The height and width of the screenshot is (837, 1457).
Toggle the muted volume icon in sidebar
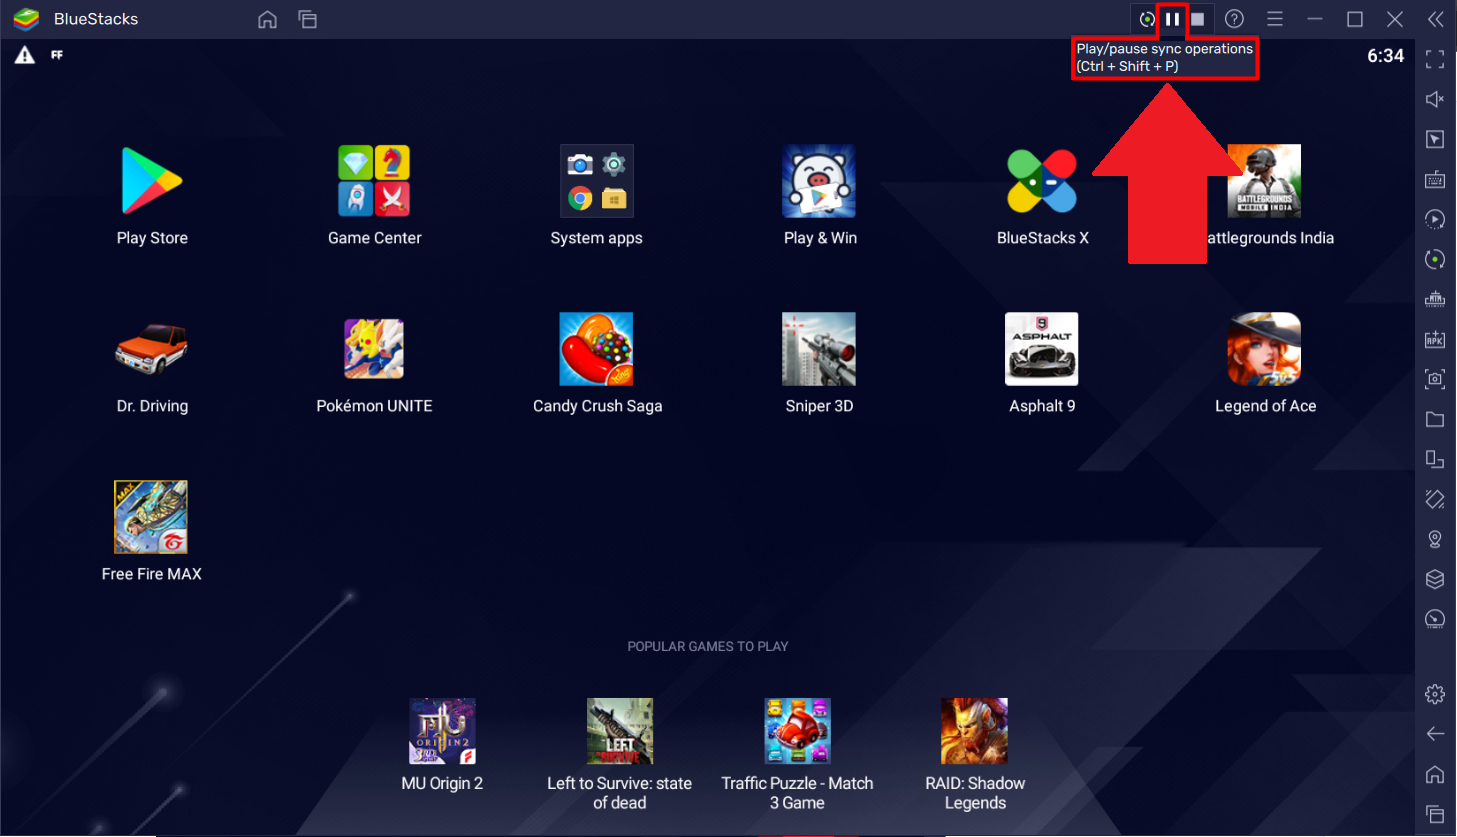pyautogui.click(x=1435, y=99)
